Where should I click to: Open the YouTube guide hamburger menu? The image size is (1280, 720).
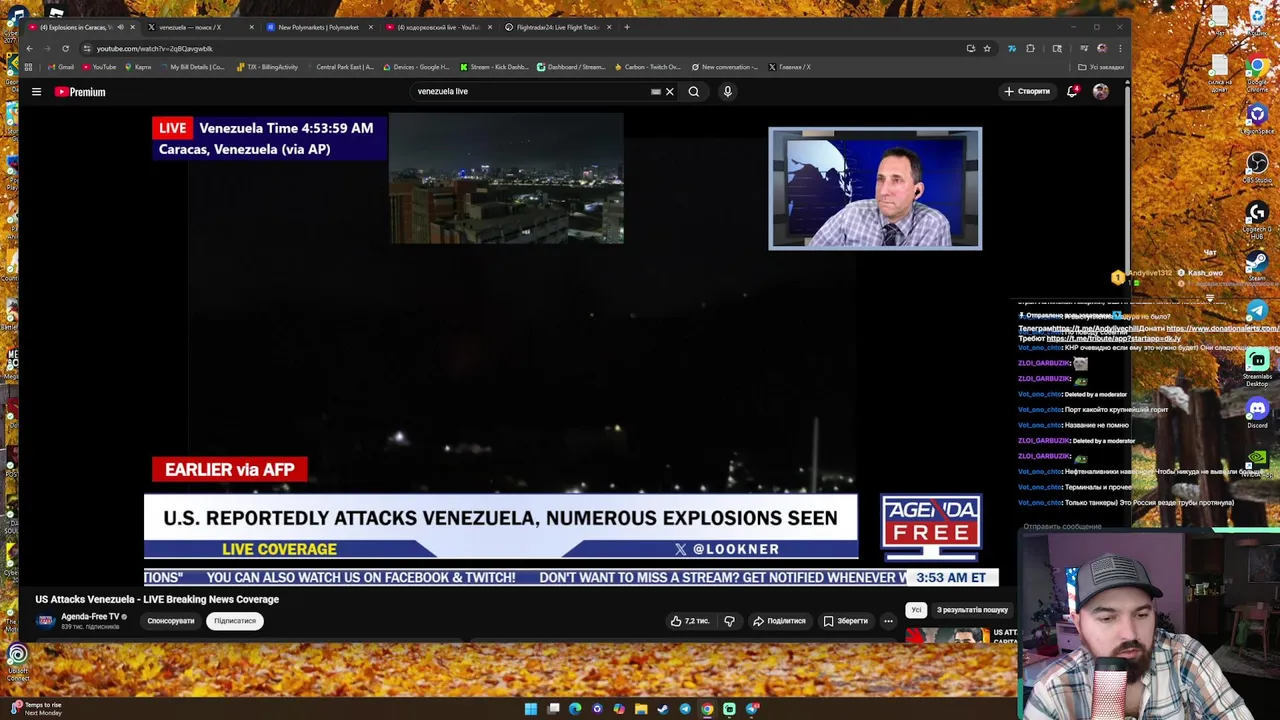click(36, 92)
